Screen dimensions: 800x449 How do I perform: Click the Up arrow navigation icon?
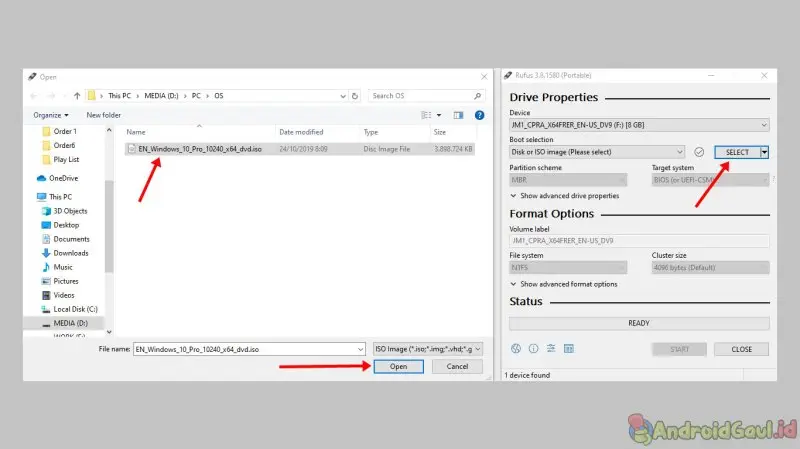(x=77, y=95)
